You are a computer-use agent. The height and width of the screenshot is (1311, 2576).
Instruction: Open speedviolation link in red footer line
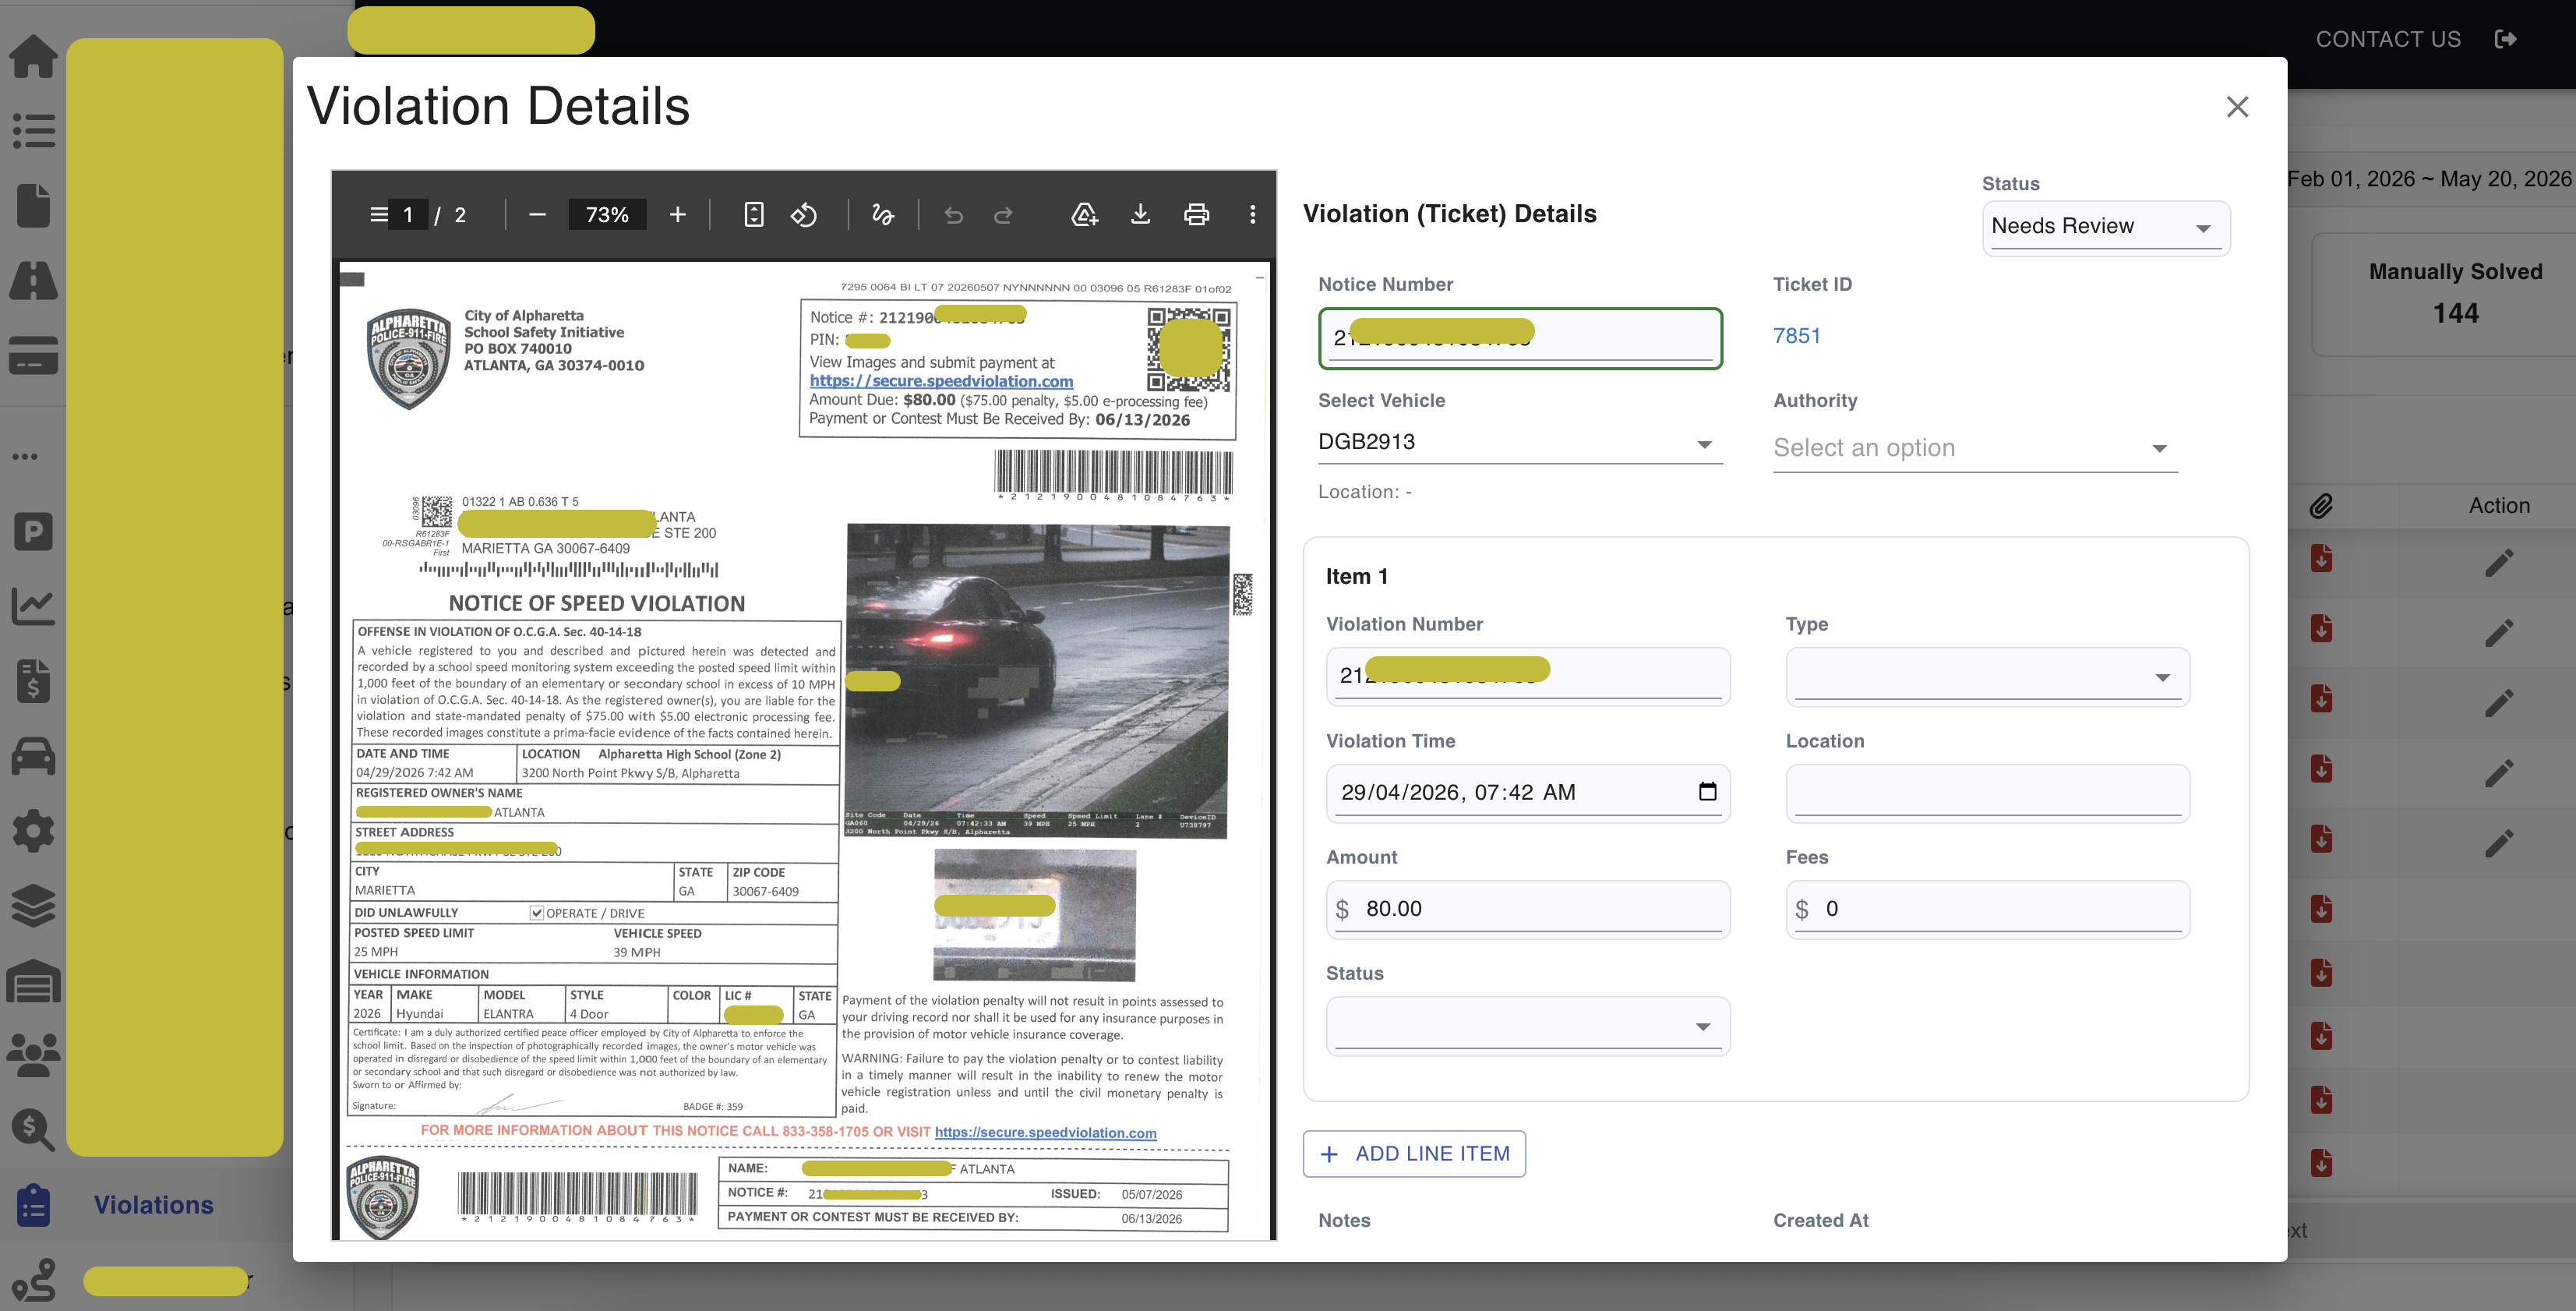(1045, 1133)
